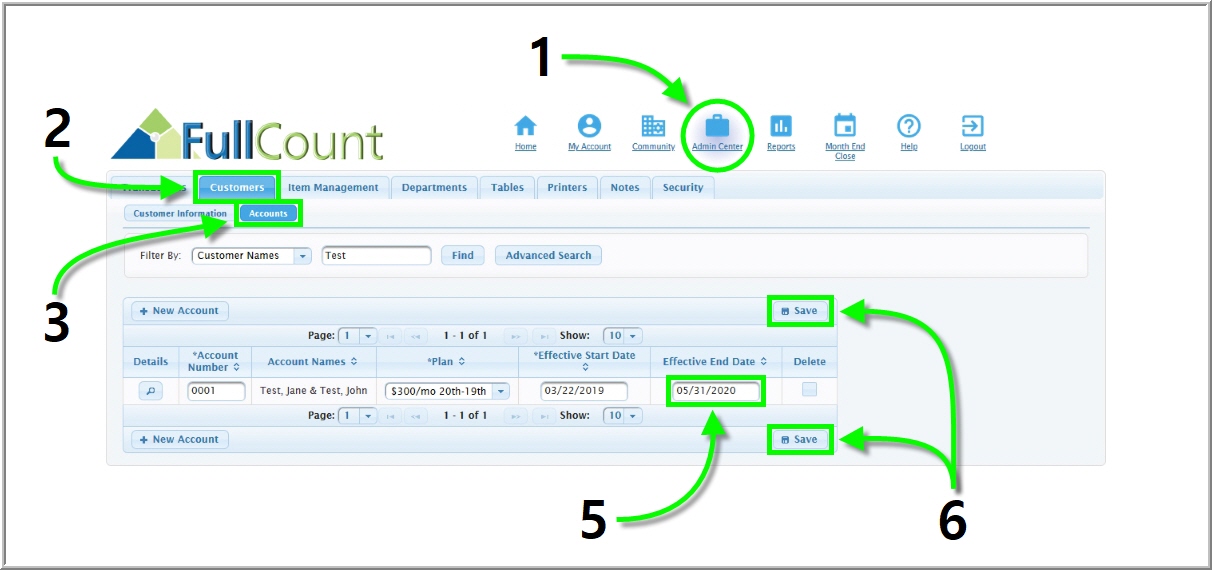Open the Month End Close calendar icon
1212x570 pixels.
[x=845, y=126]
